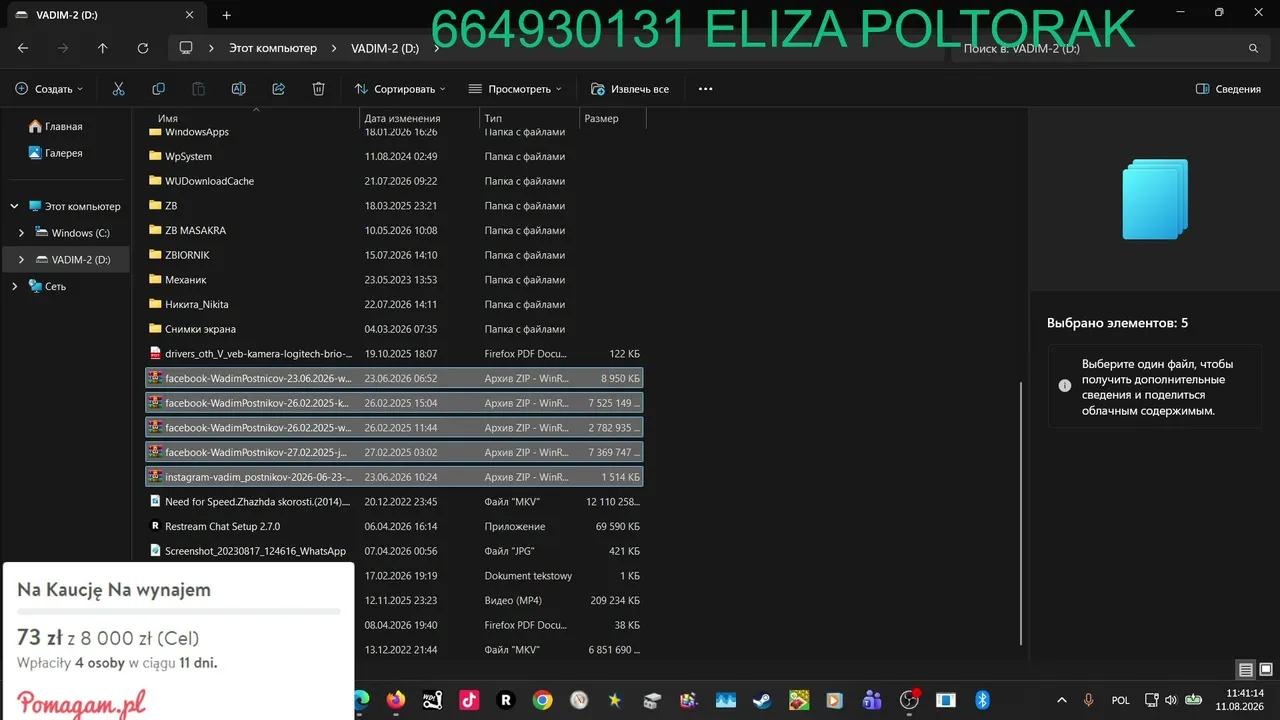Image resolution: width=1280 pixels, height=720 pixels.
Task: Open the Создать dropdown menu
Action: 49,89
